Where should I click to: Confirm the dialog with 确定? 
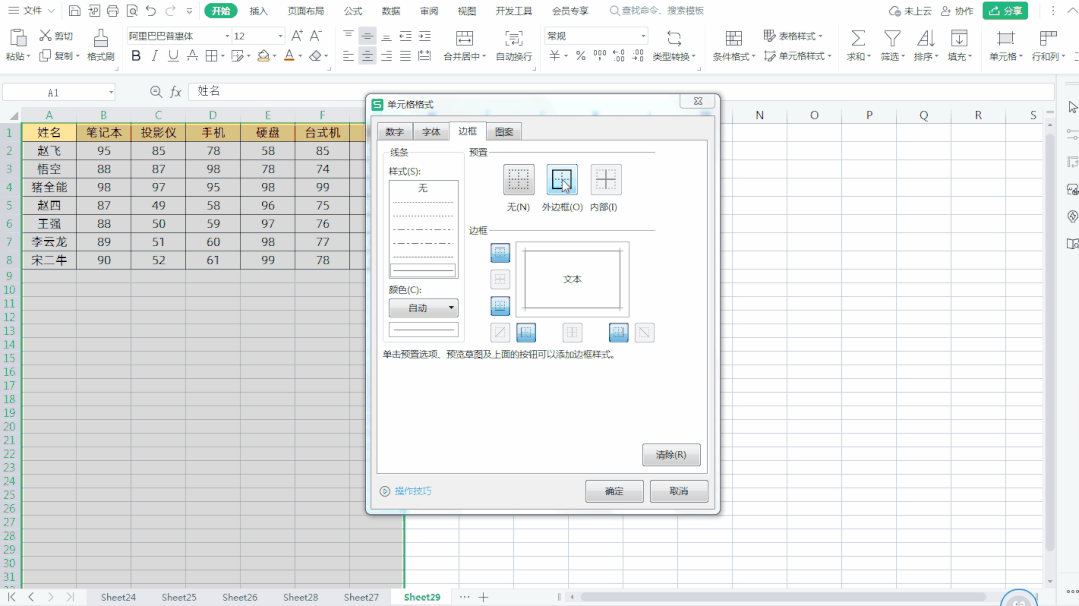tap(614, 491)
